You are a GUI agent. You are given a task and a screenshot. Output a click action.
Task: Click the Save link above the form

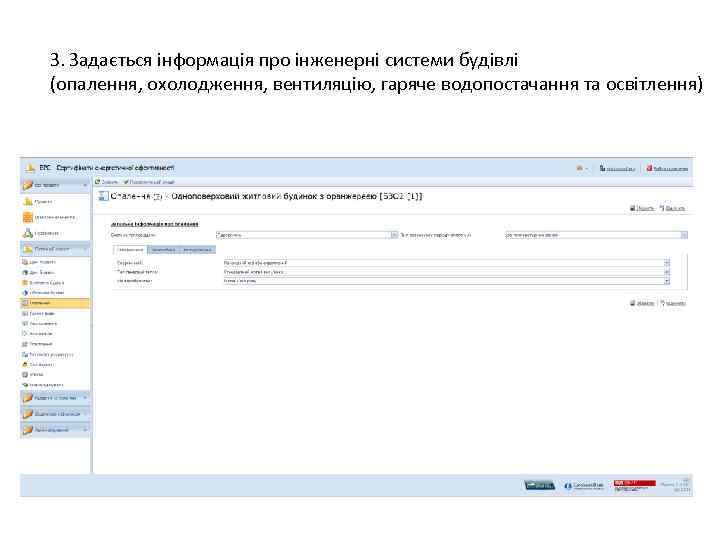pyautogui.click(x=642, y=208)
